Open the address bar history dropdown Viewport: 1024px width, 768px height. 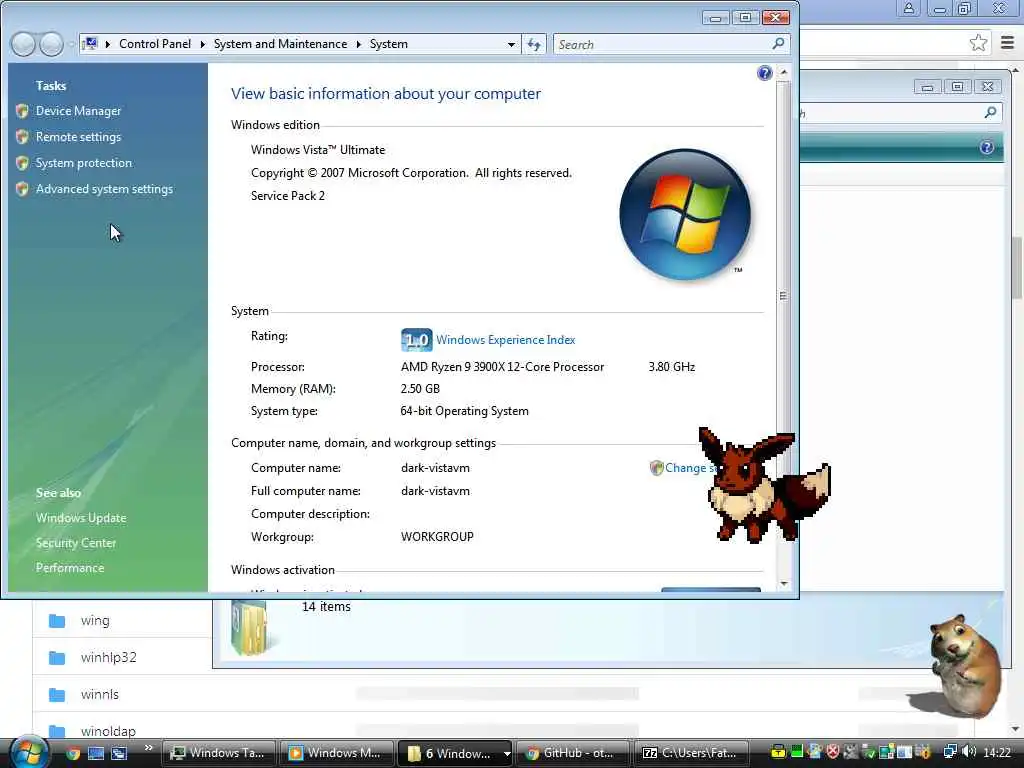(x=511, y=44)
